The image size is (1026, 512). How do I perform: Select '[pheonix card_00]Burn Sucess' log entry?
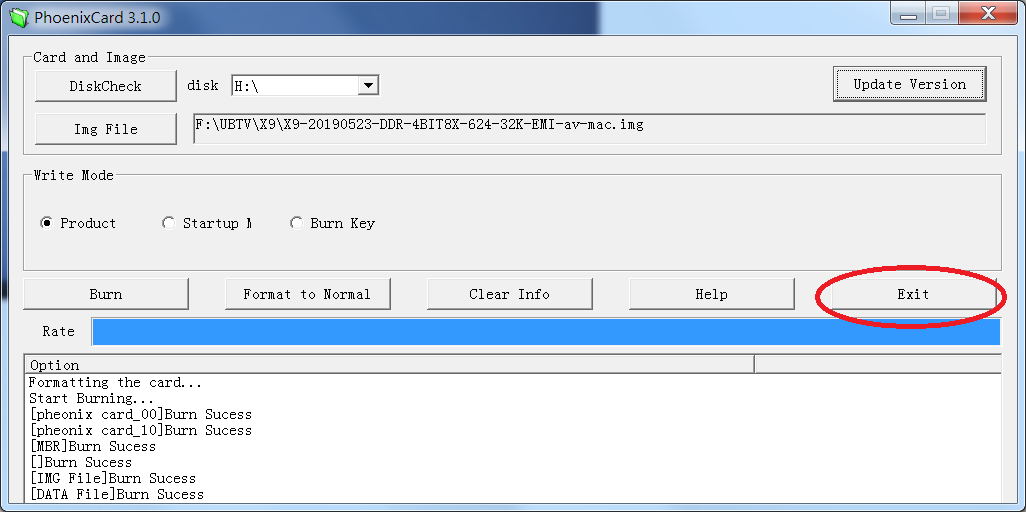pos(140,414)
